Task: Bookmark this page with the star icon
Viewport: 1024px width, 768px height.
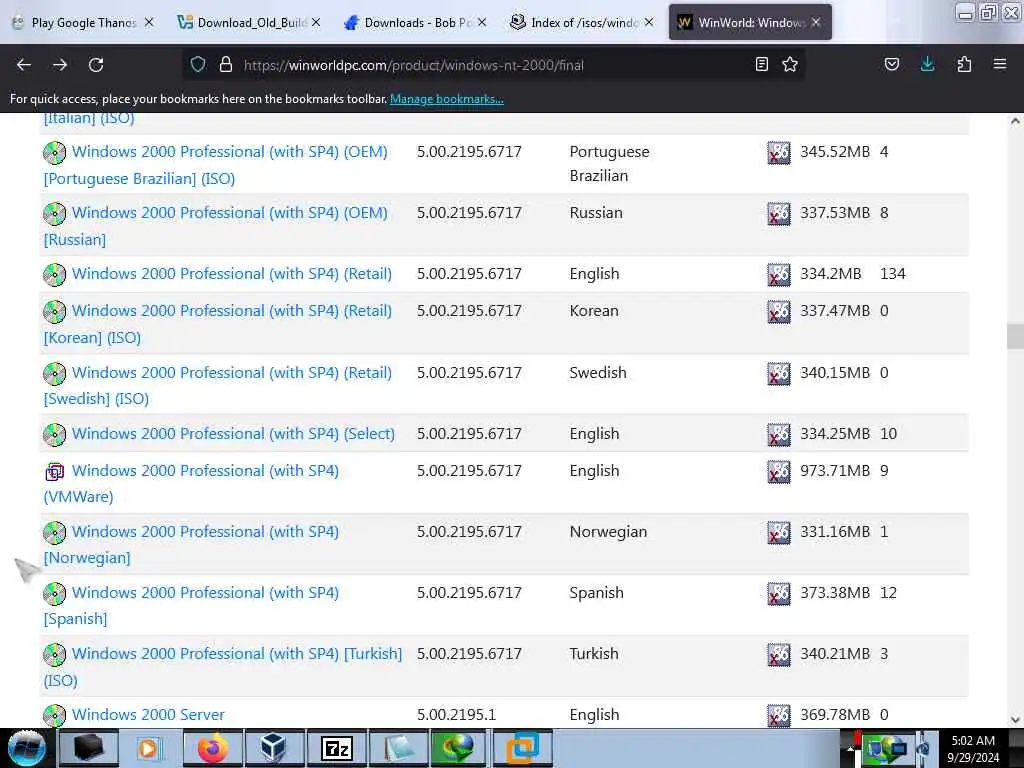Action: pos(790,65)
